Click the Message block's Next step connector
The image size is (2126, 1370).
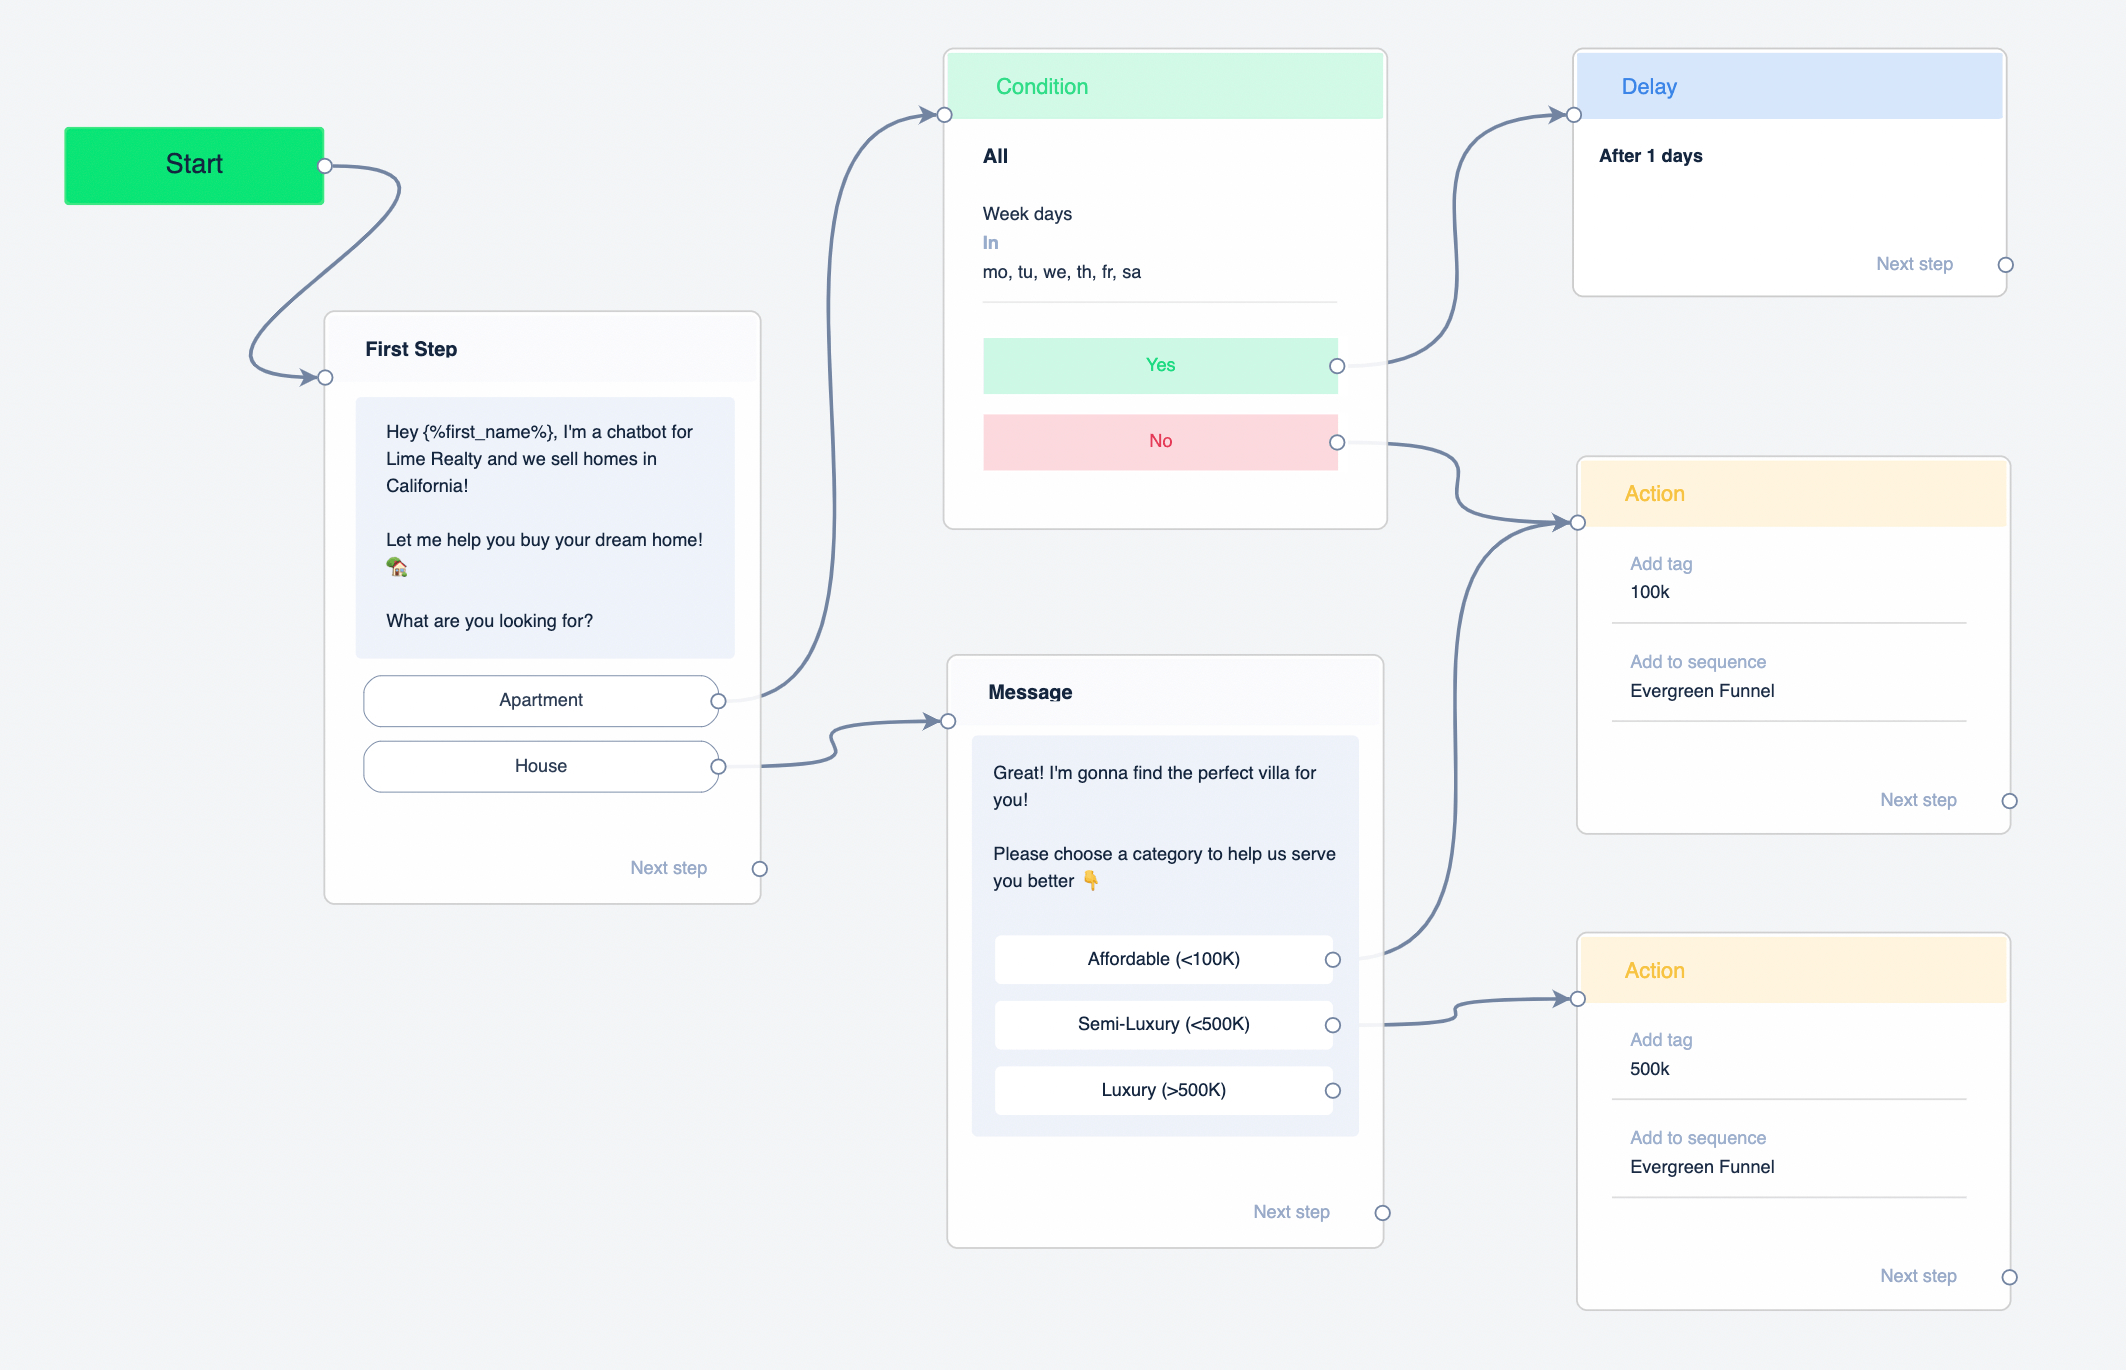pyautogui.click(x=1383, y=1213)
